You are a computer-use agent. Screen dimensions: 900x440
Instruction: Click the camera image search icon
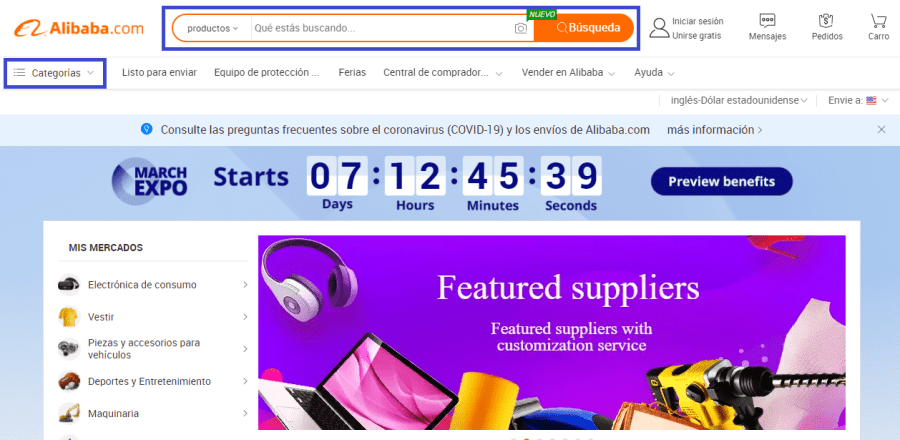coord(521,28)
